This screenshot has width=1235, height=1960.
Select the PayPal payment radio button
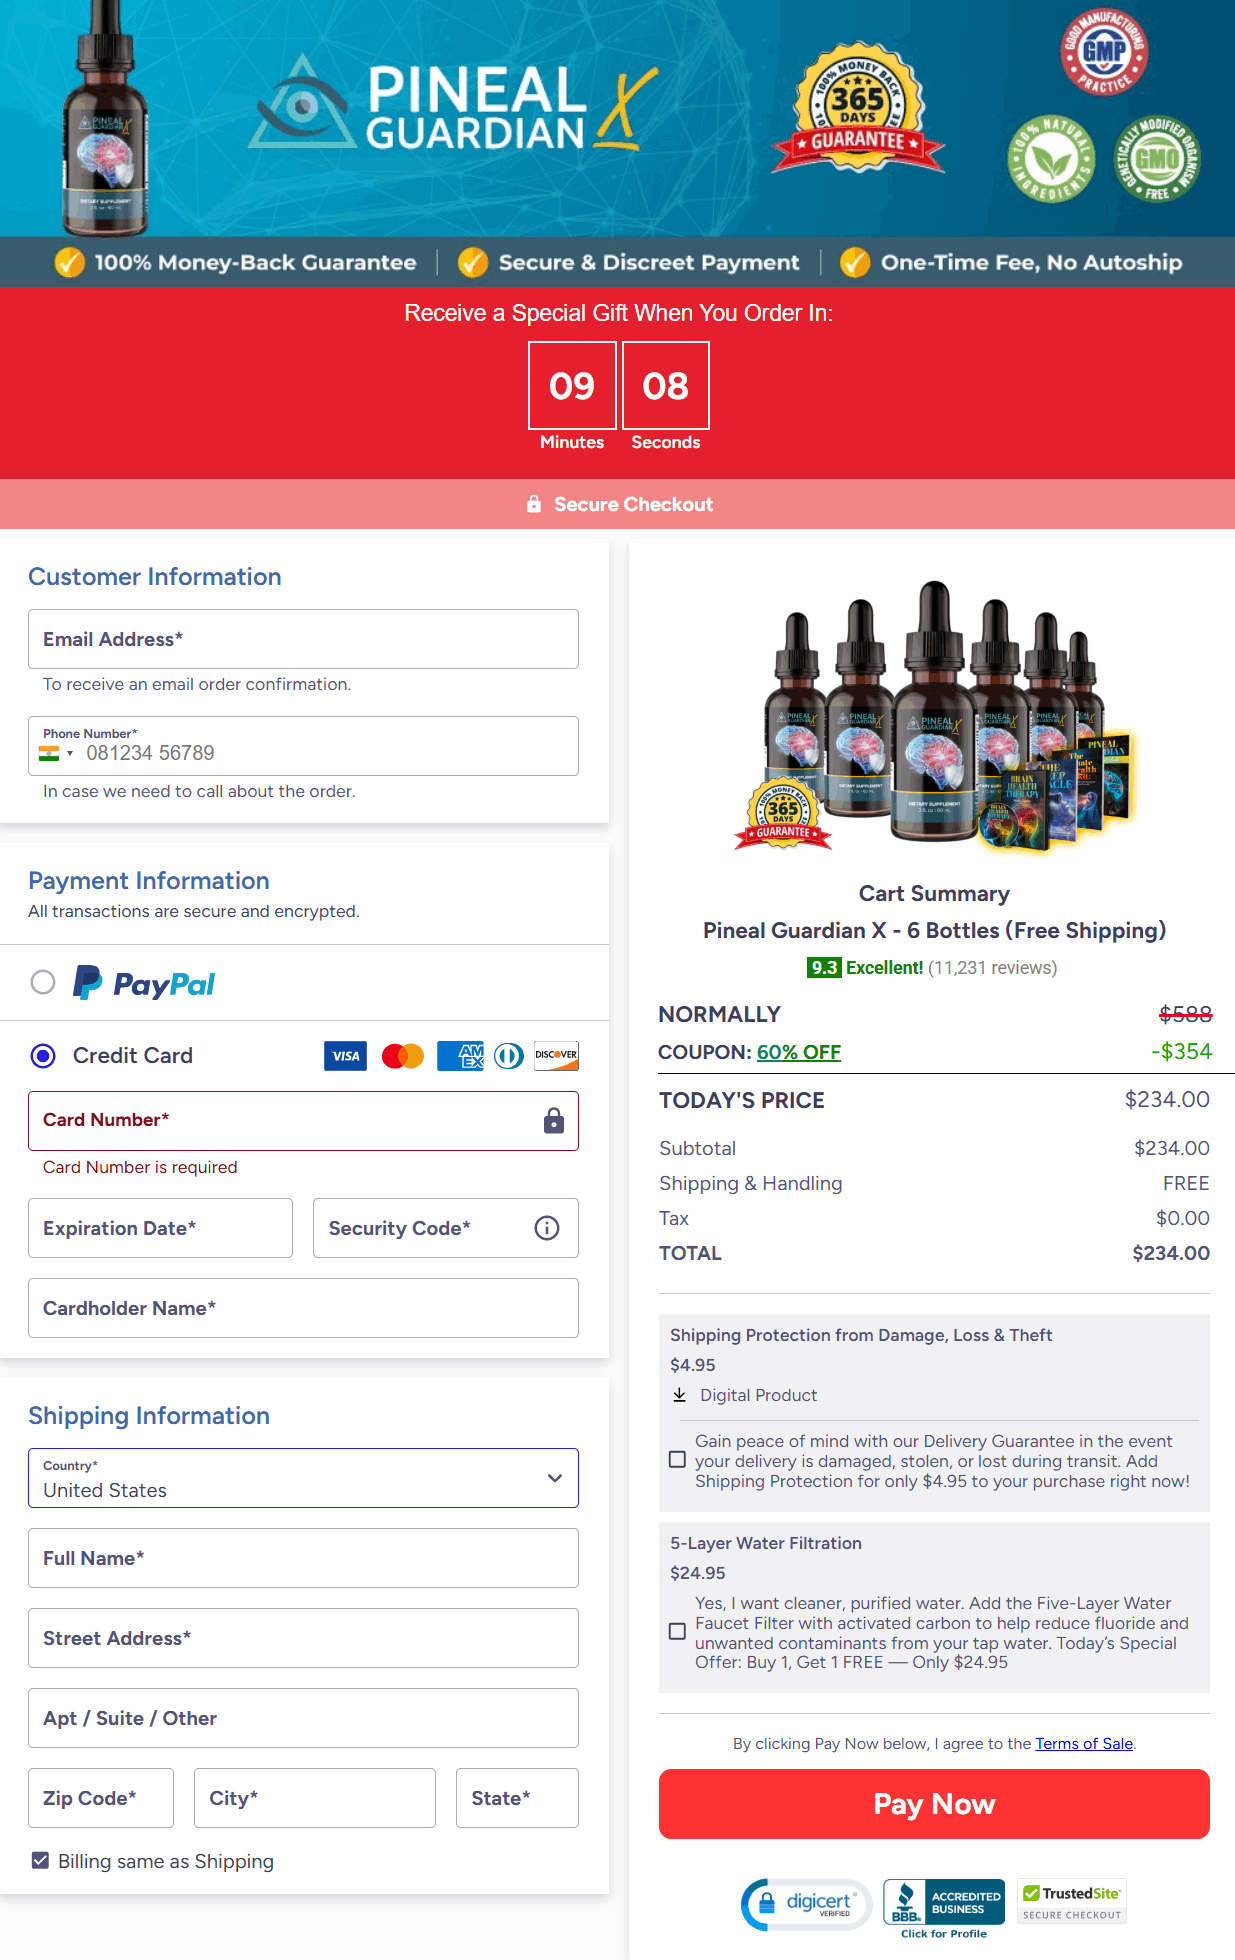[43, 982]
